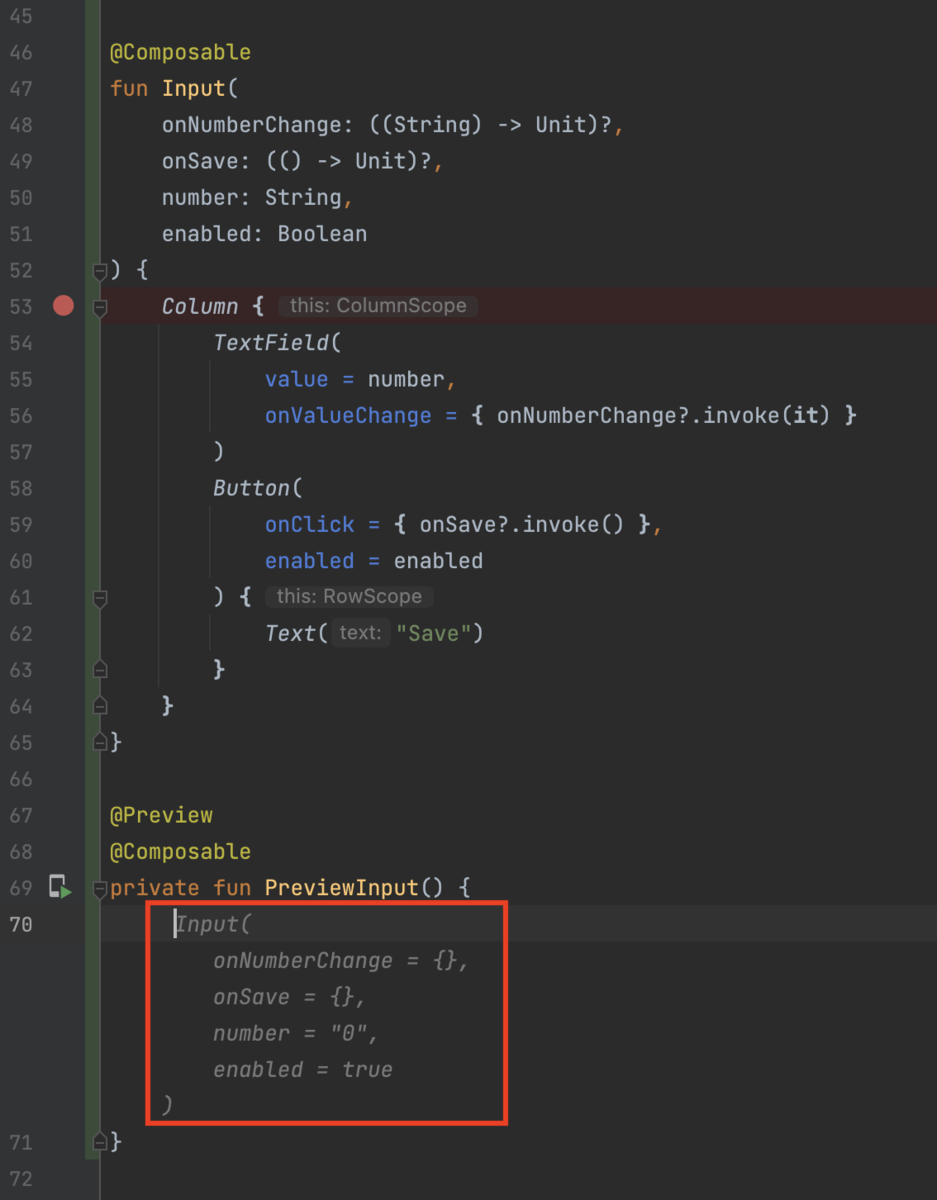
Task: Click line number 47 in the gutter
Action: (x=21, y=89)
